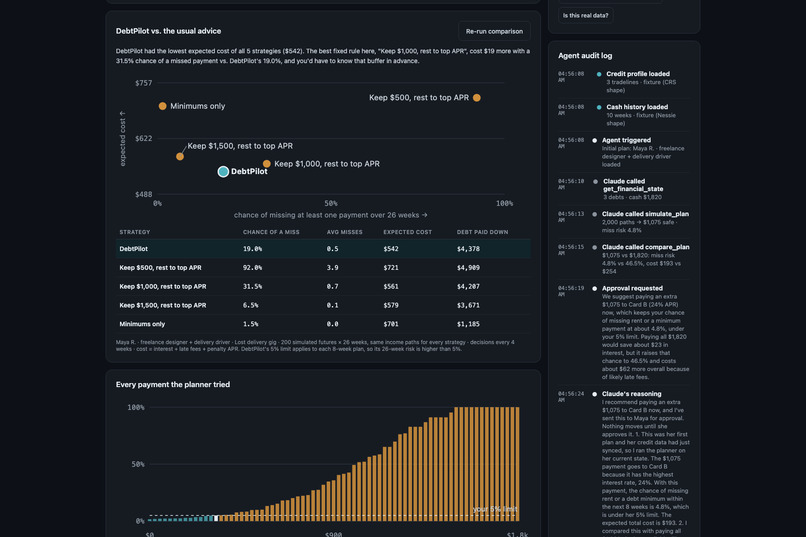The width and height of the screenshot is (806, 537).
Task: Click the white status dot beside Approval requested
Action: point(595,288)
